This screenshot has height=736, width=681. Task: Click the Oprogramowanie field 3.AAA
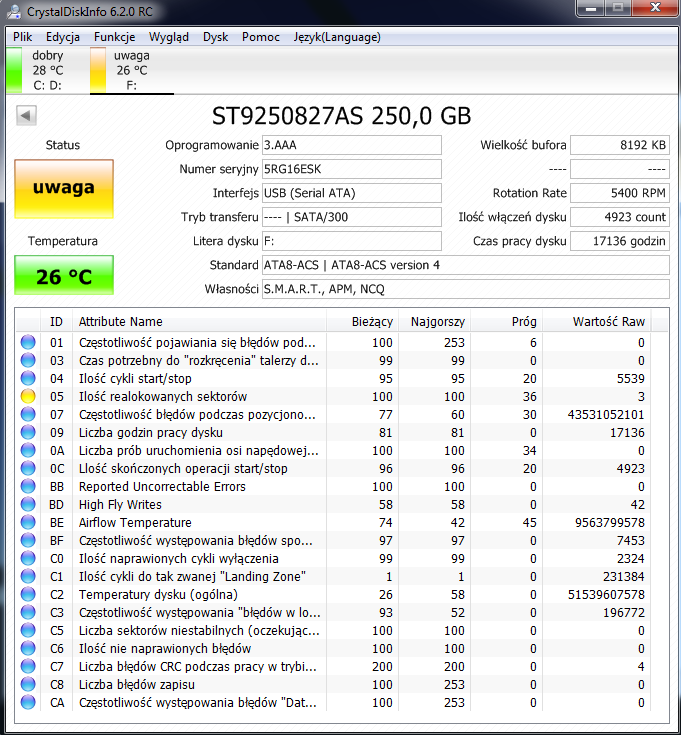(x=352, y=145)
